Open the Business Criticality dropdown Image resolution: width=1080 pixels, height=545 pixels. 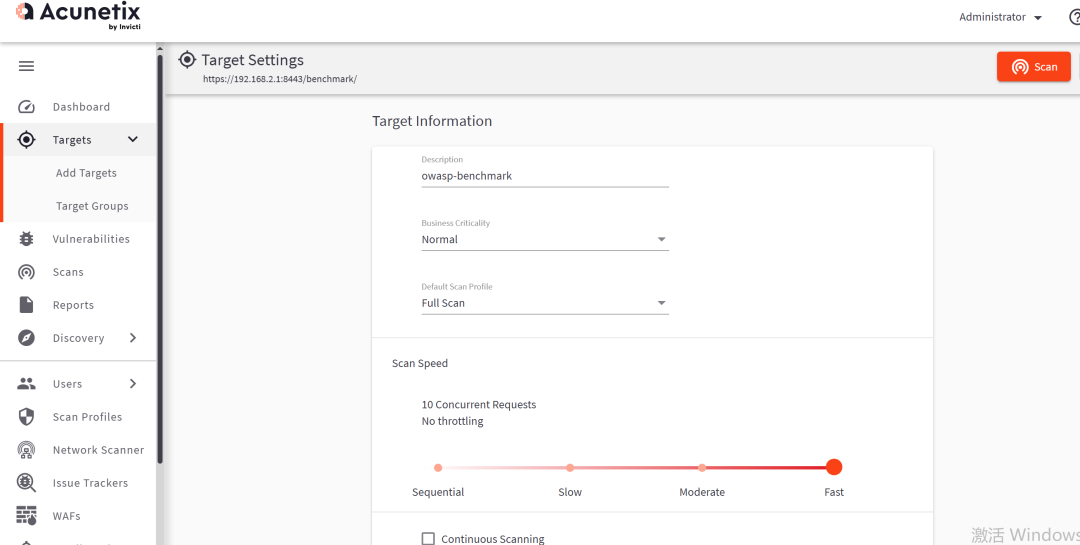pyautogui.click(x=544, y=240)
